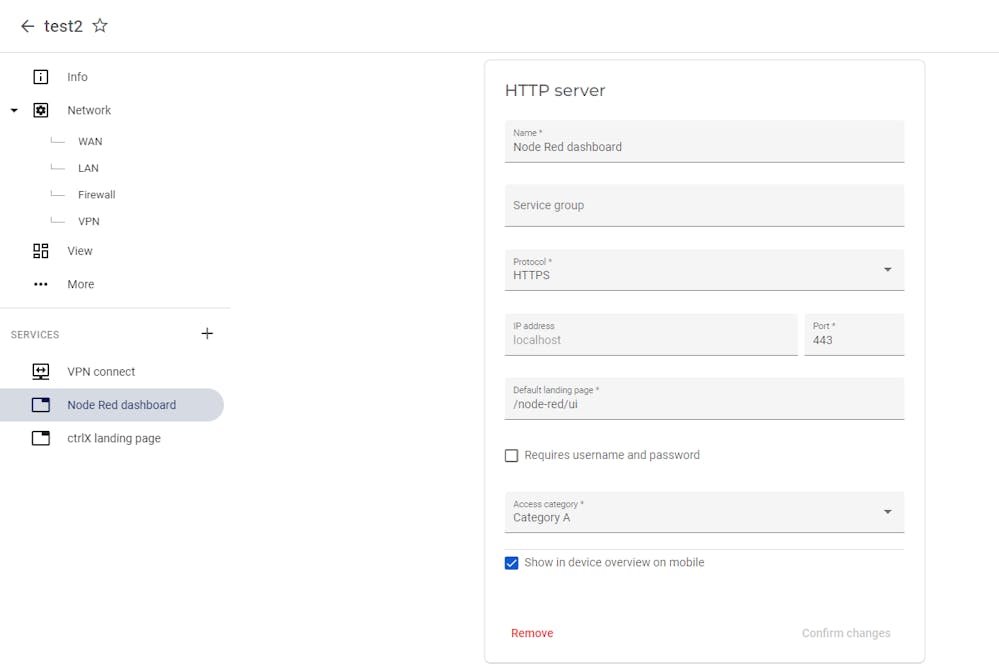
Task: Enable Requires username and password checkbox
Action: coord(512,456)
